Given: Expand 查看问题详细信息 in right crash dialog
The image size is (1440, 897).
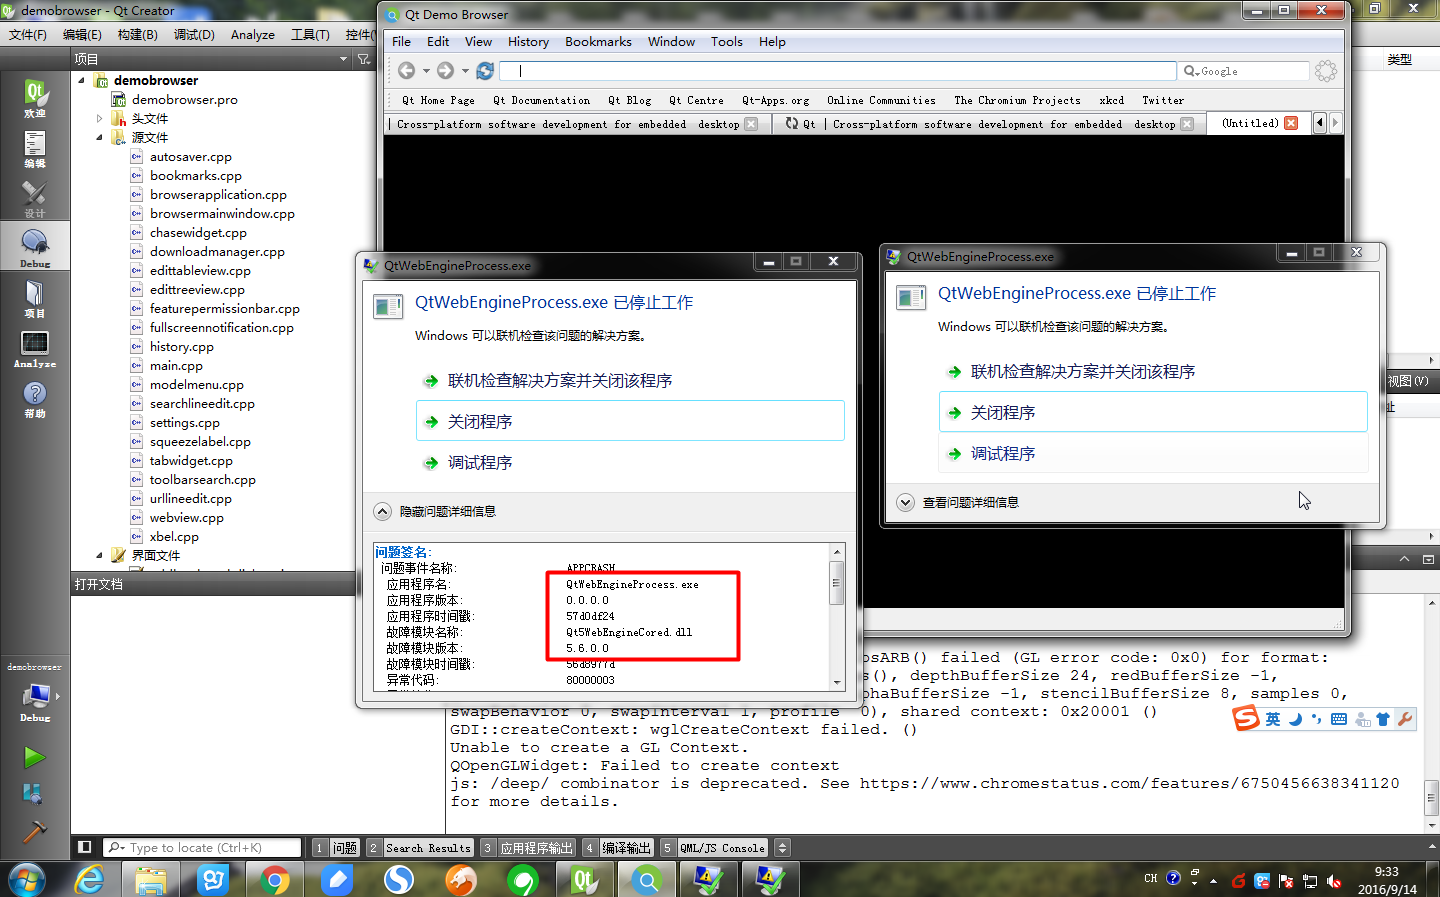Looking at the screenshot, I should click(x=905, y=502).
